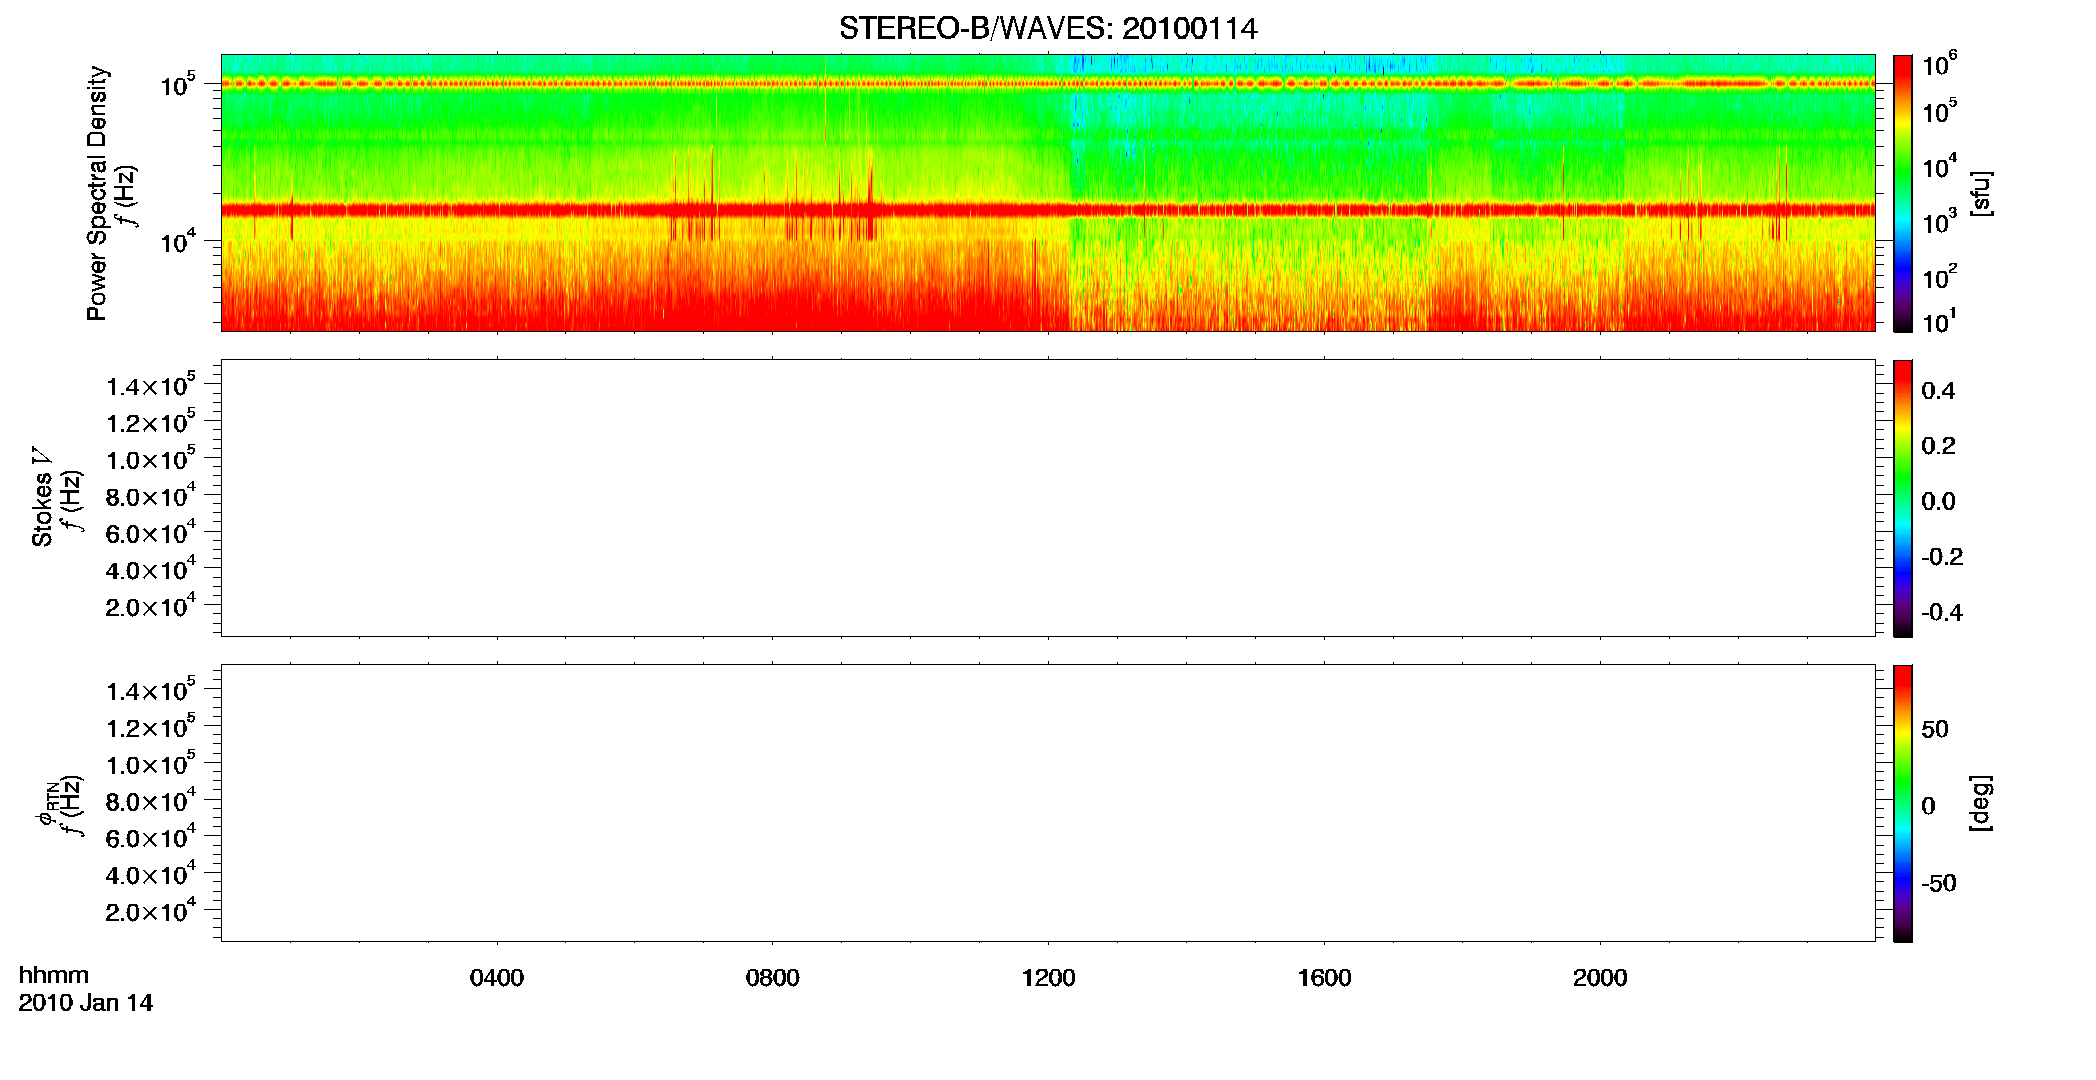Click the hhmm time format label
Image resolution: width=2096 pixels, height=1080 pixels.
click(x=54, y=975)
